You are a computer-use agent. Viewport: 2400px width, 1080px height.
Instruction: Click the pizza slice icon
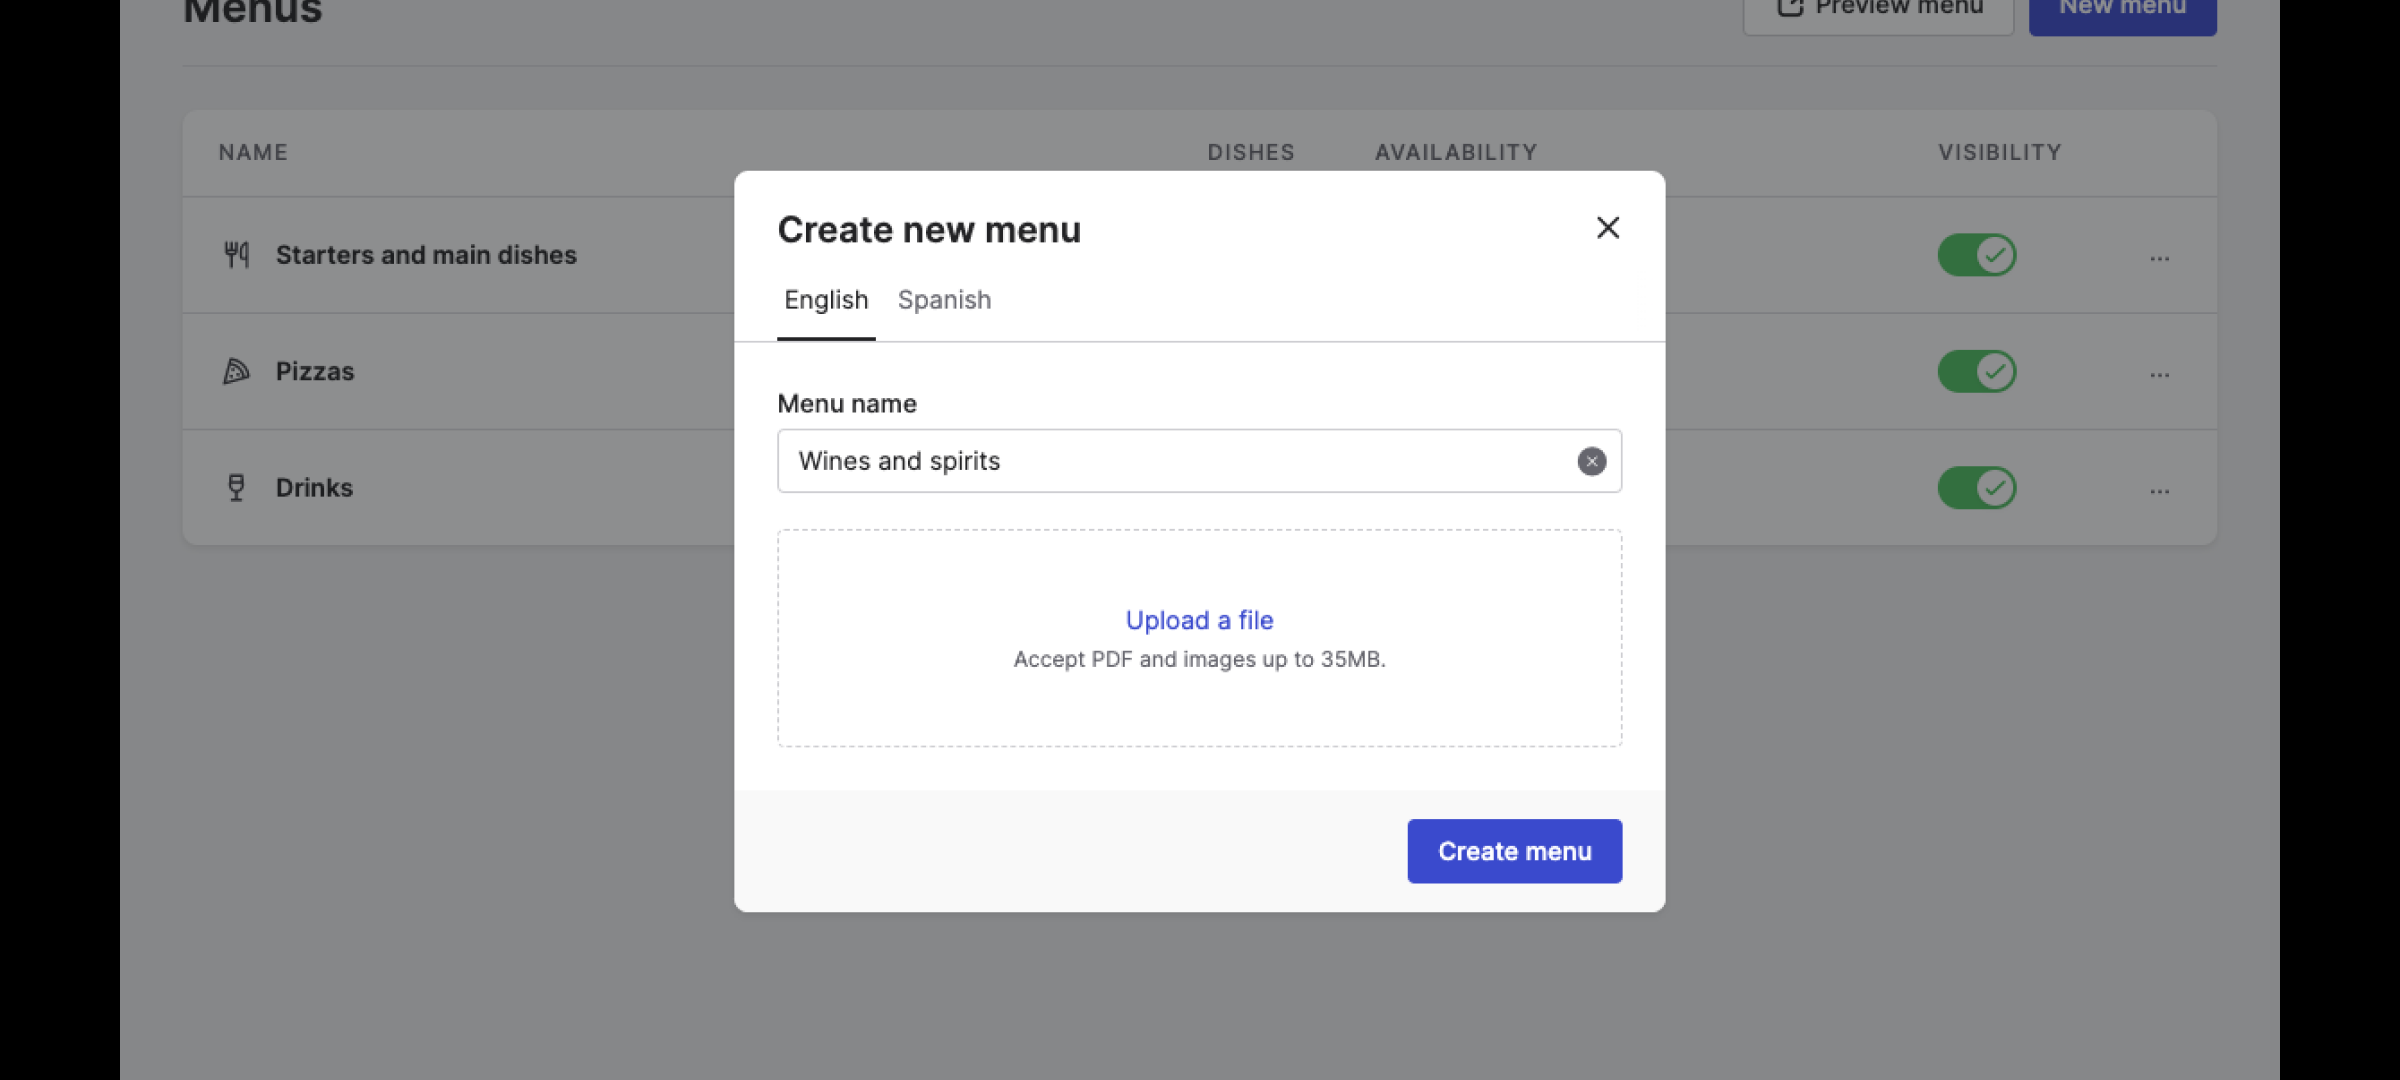pos(236,371)
